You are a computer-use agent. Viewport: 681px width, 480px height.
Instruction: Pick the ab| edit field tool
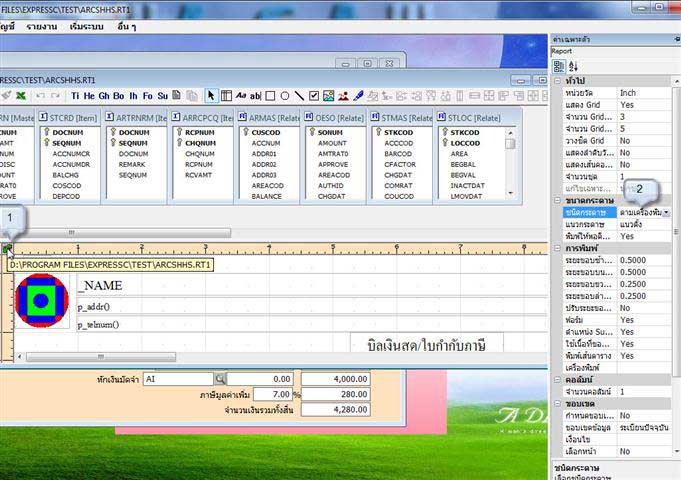(255, 96)
